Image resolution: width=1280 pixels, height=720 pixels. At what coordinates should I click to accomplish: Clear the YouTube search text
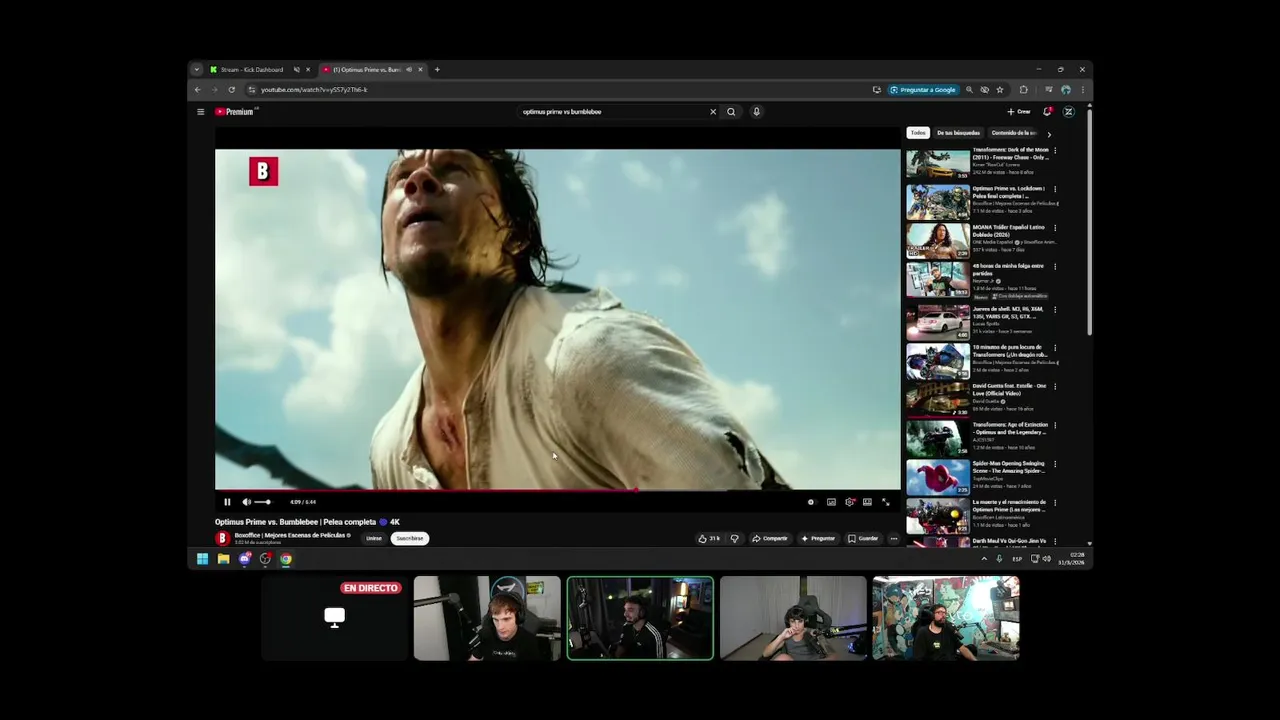coord(713,112)
